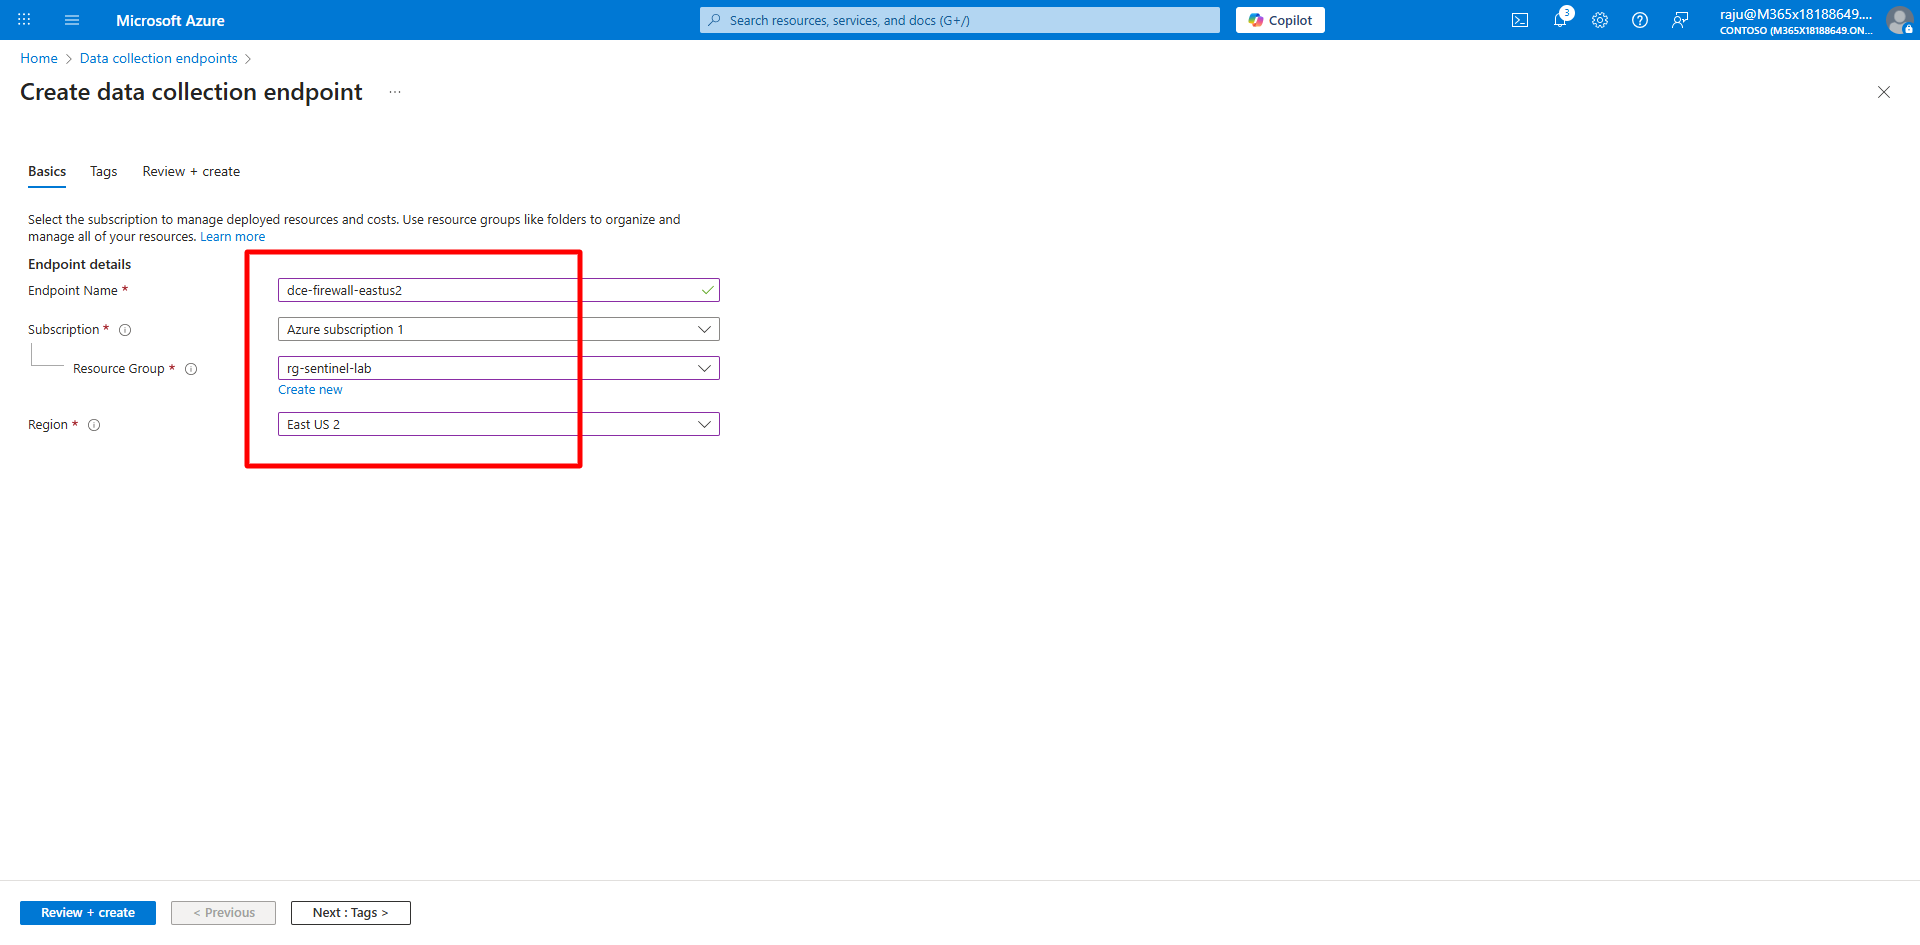Open the Learn more link
Screen dimensions: 1920x945
[233, 237]
